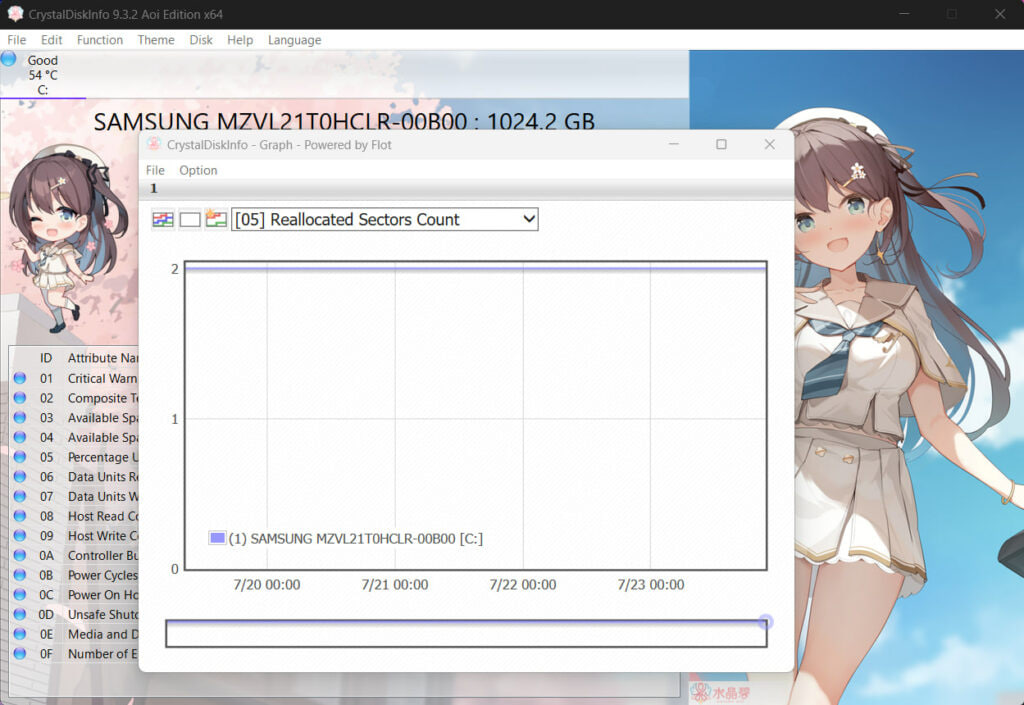Close the Graph - Powered by Flot window
The image size is (1024, 705).
769,144
